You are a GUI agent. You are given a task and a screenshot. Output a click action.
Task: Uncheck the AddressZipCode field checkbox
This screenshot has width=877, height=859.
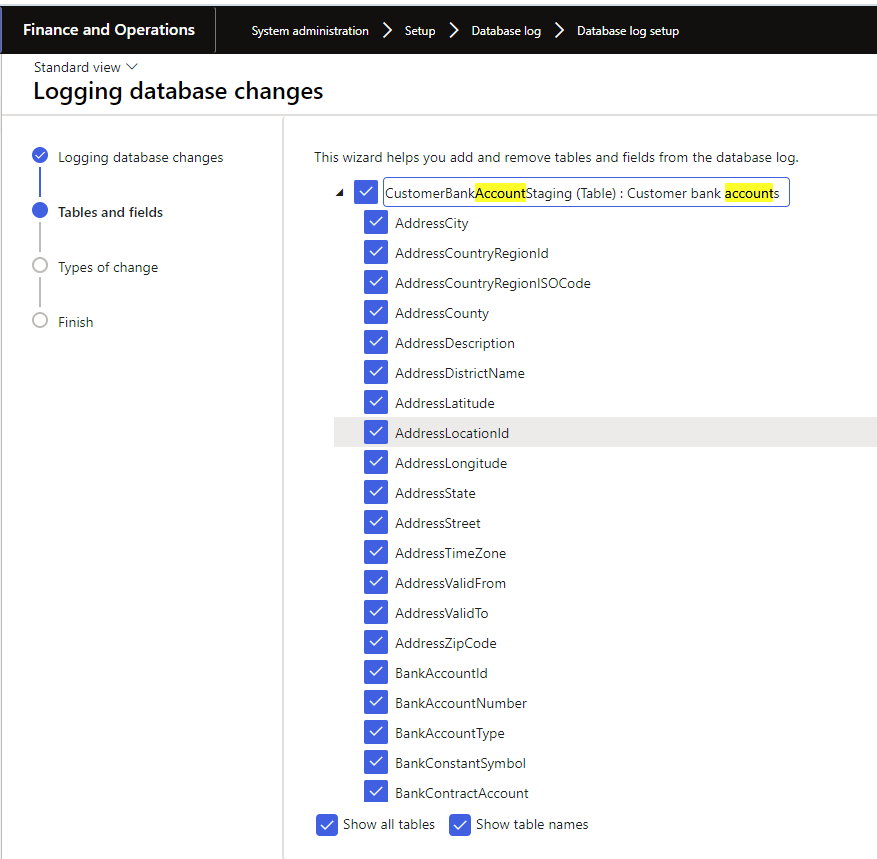[x=376, y=643]
